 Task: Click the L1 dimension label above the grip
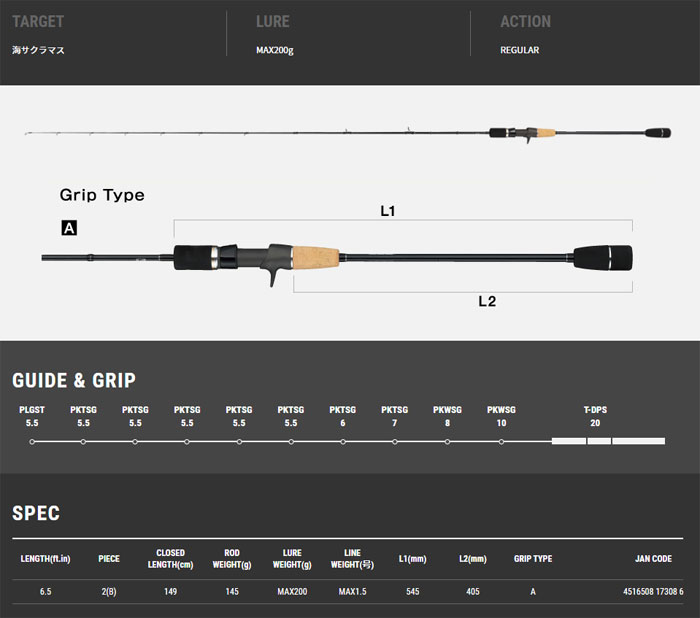pyautogui.click(x=388, y=211)
